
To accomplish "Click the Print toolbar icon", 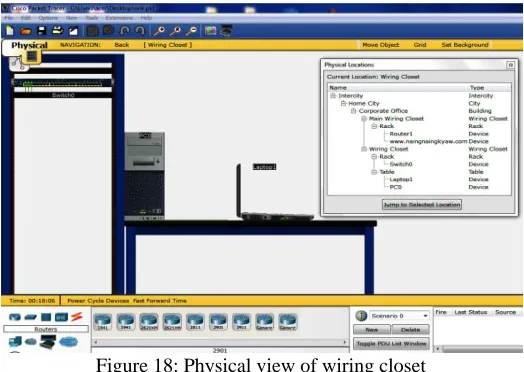I will [x=58, y=31].
